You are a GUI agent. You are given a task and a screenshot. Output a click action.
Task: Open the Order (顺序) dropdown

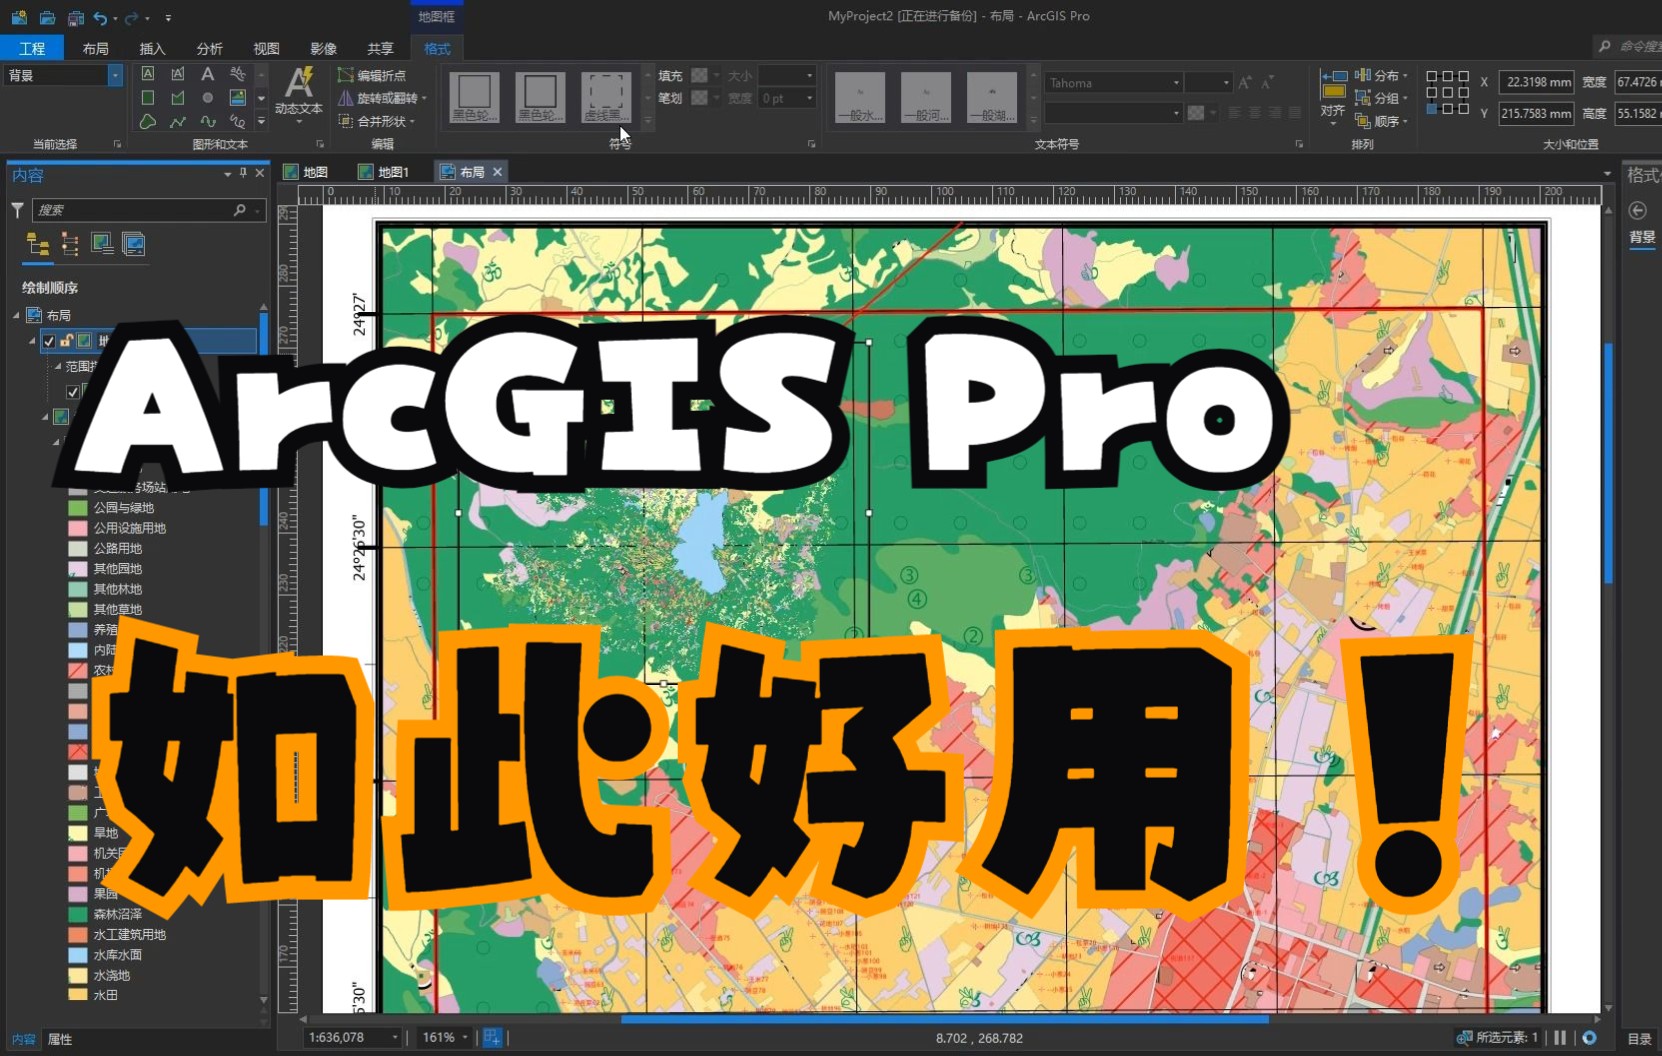coord(1381,121)
